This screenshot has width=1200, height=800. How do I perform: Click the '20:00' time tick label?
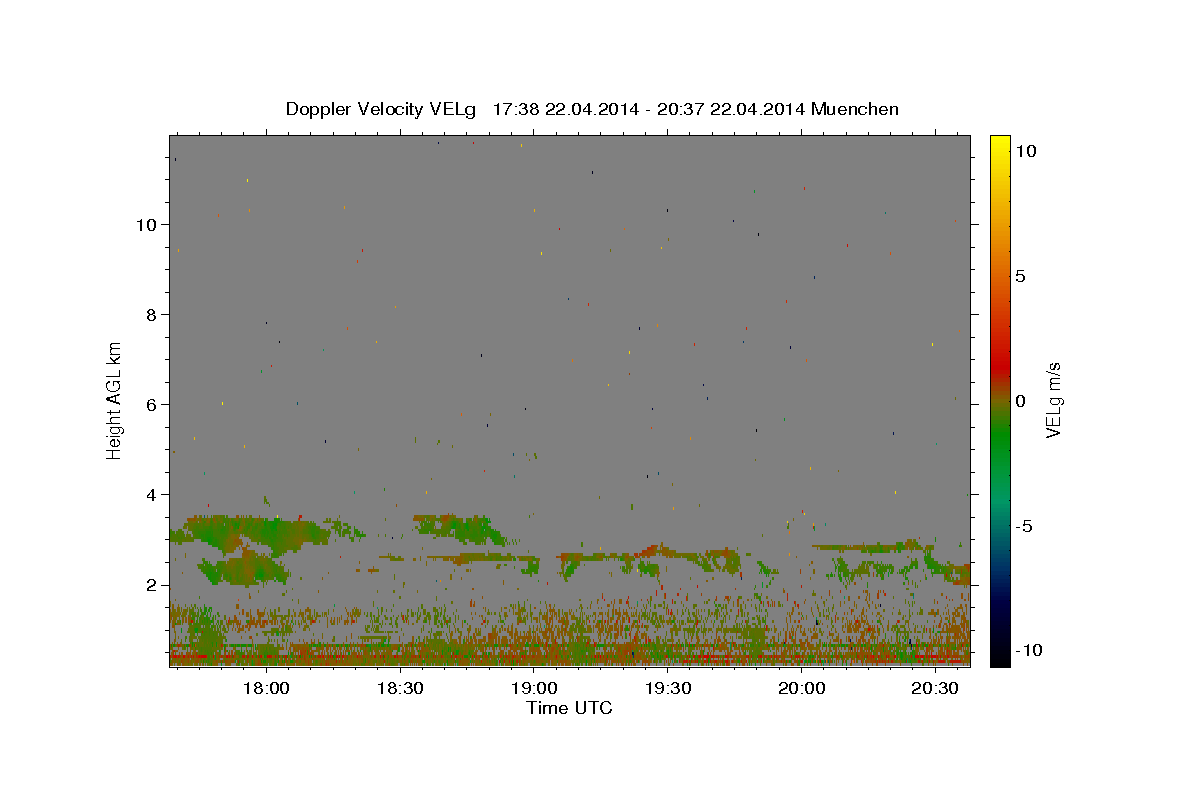pos(802,688)
